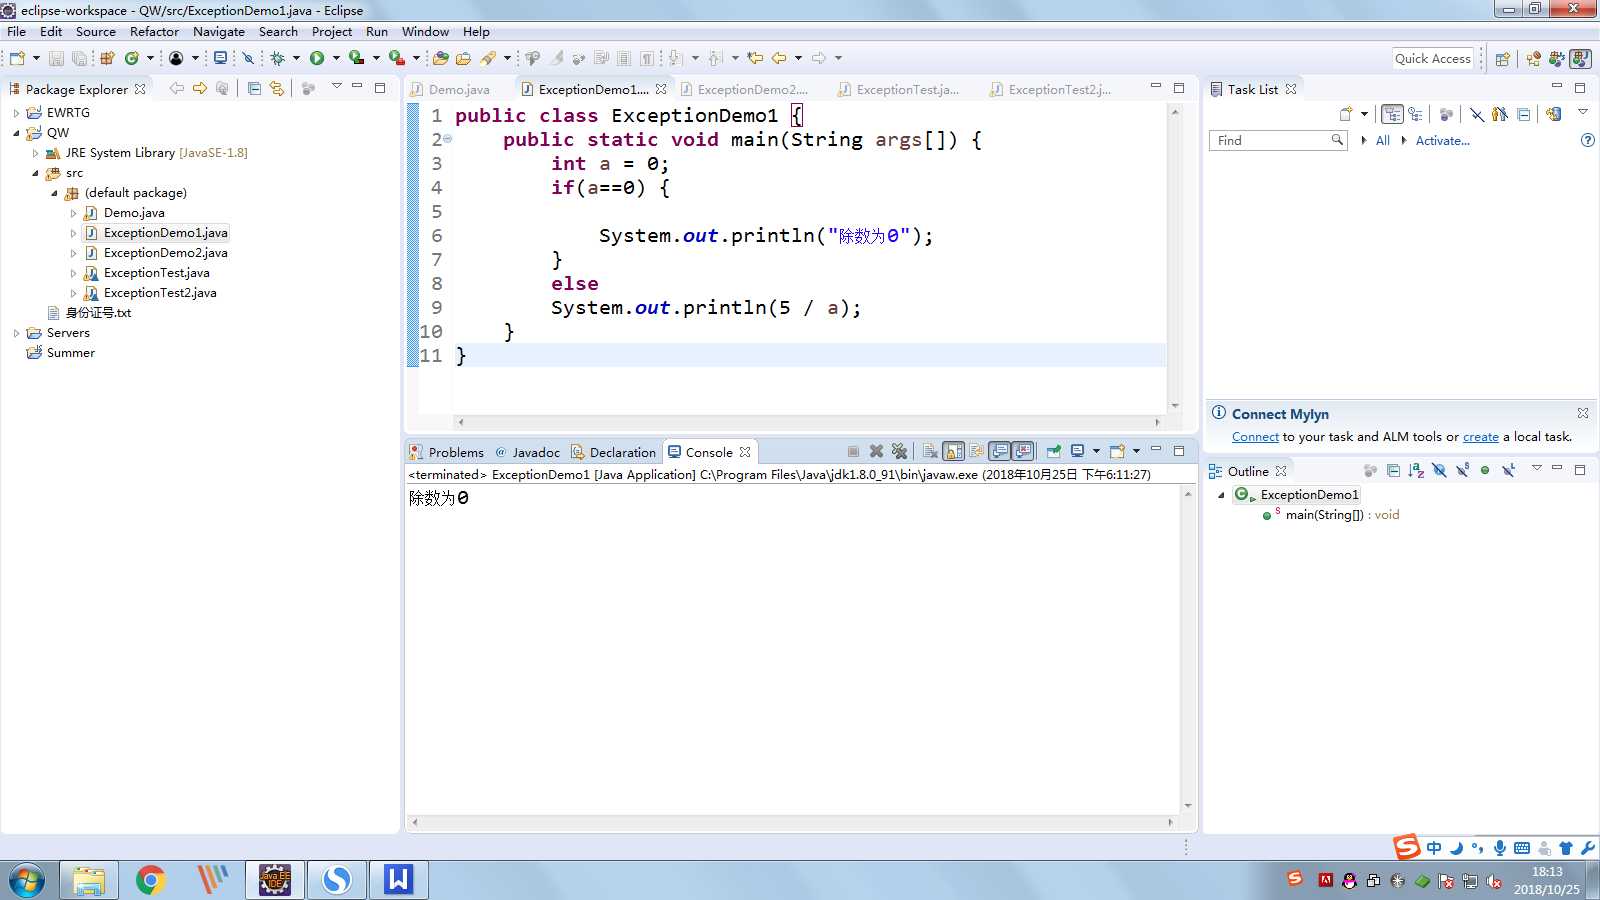Click the Run button in toolbar
Viewport: 1600px width, 900px height.
[x=317, y=58]
